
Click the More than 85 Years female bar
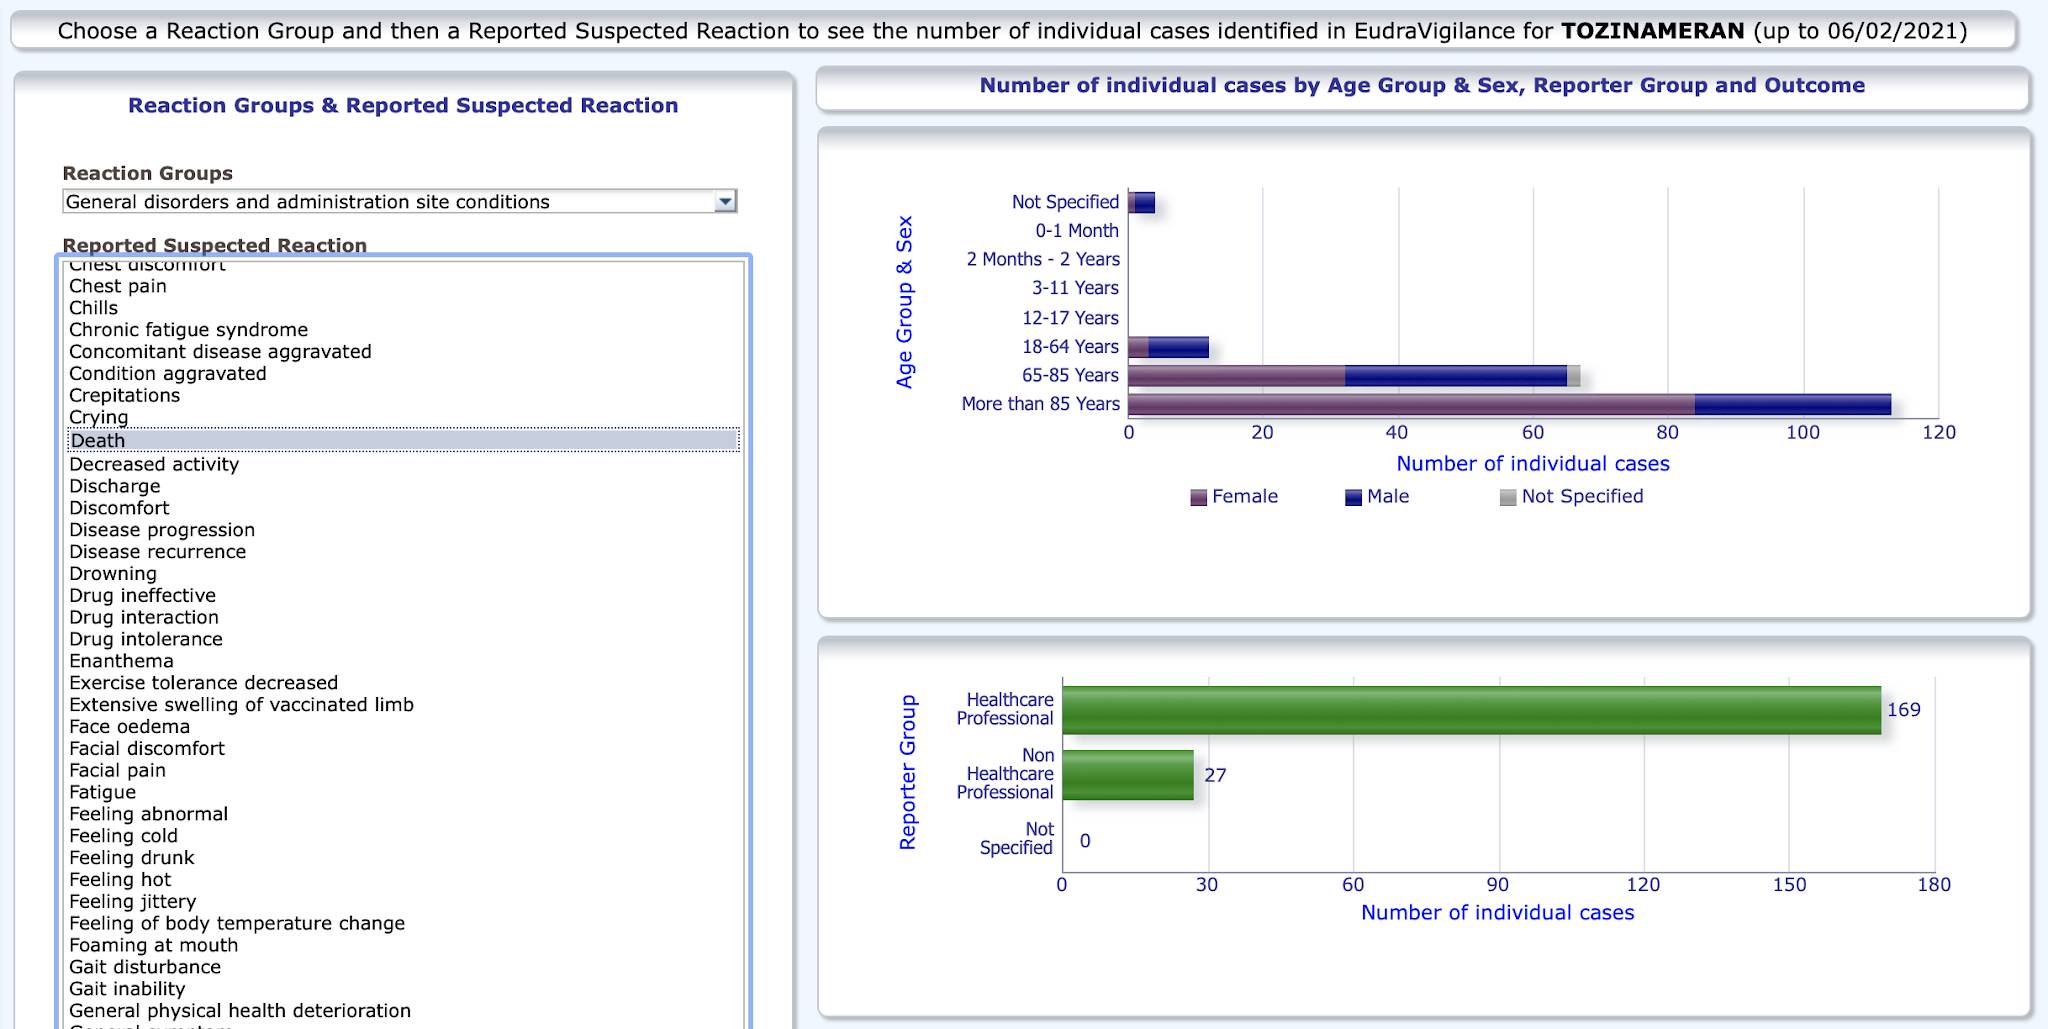click(1410, 405)
